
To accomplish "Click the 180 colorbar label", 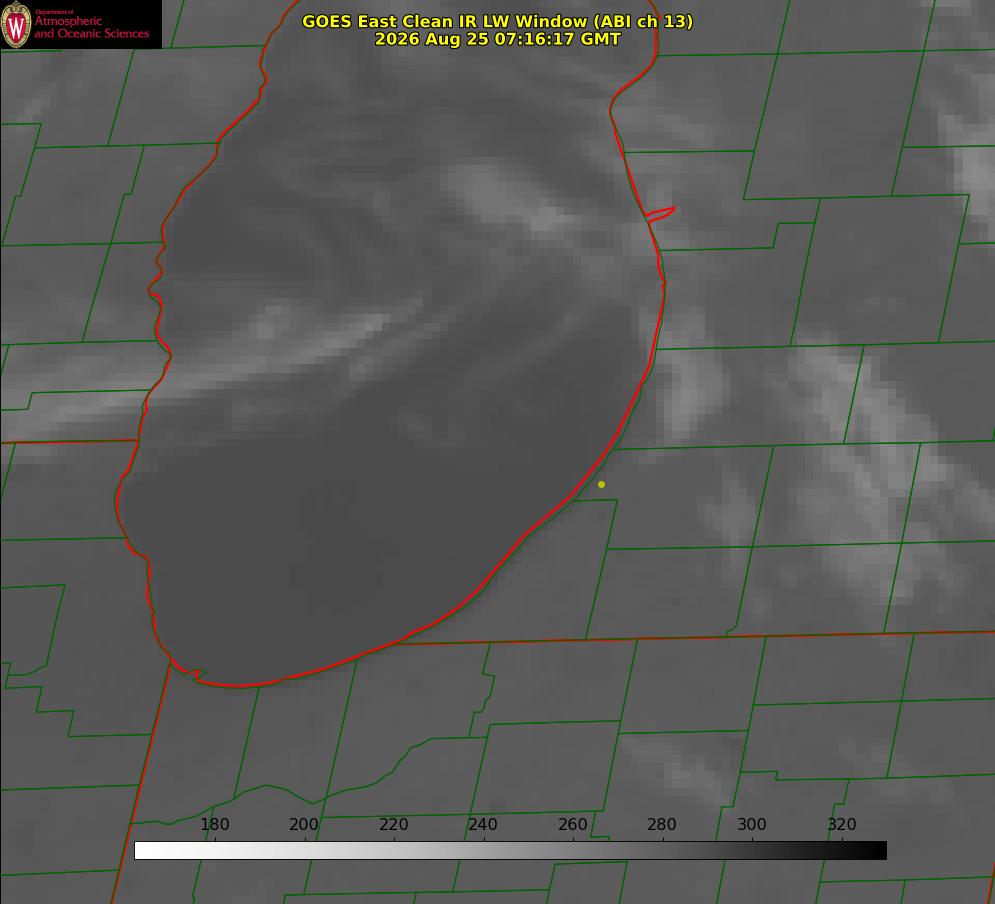I will (x=214, y=824).
